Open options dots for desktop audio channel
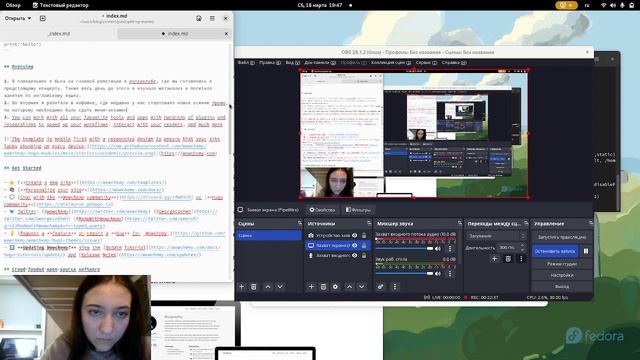Image resolution: width=640 pixels, height=360 pixels. [x=450, y=273]
